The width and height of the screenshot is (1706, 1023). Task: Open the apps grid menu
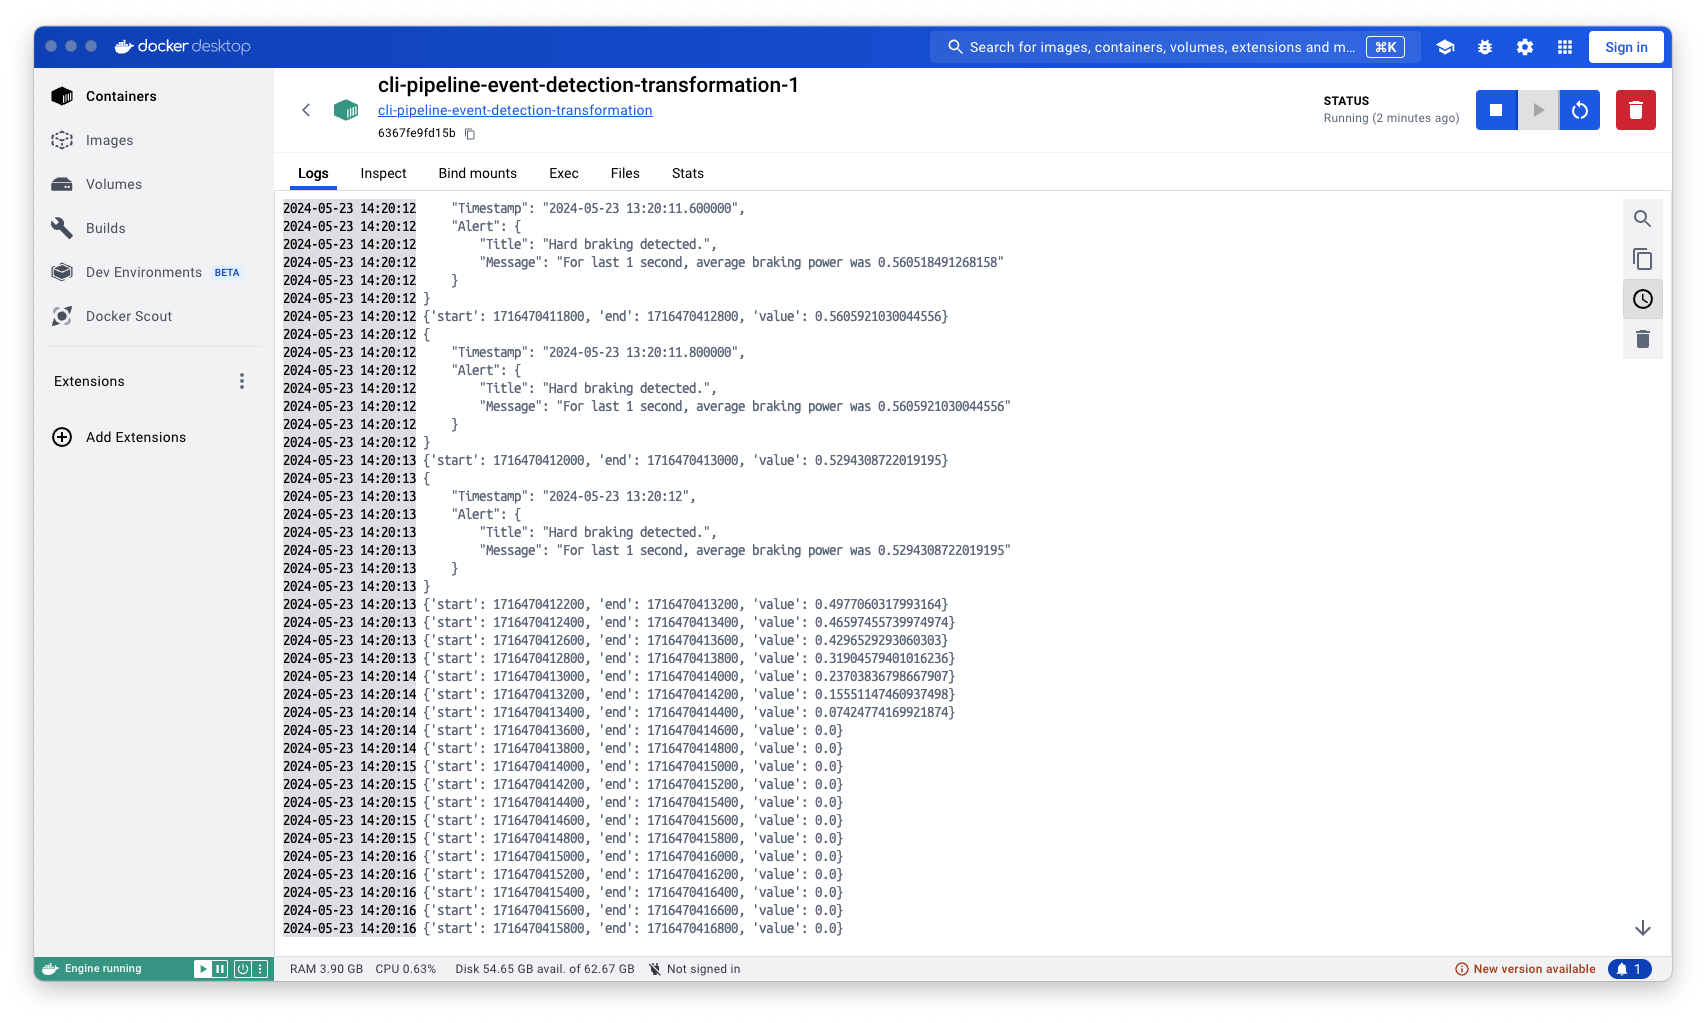click(1565, 47)
